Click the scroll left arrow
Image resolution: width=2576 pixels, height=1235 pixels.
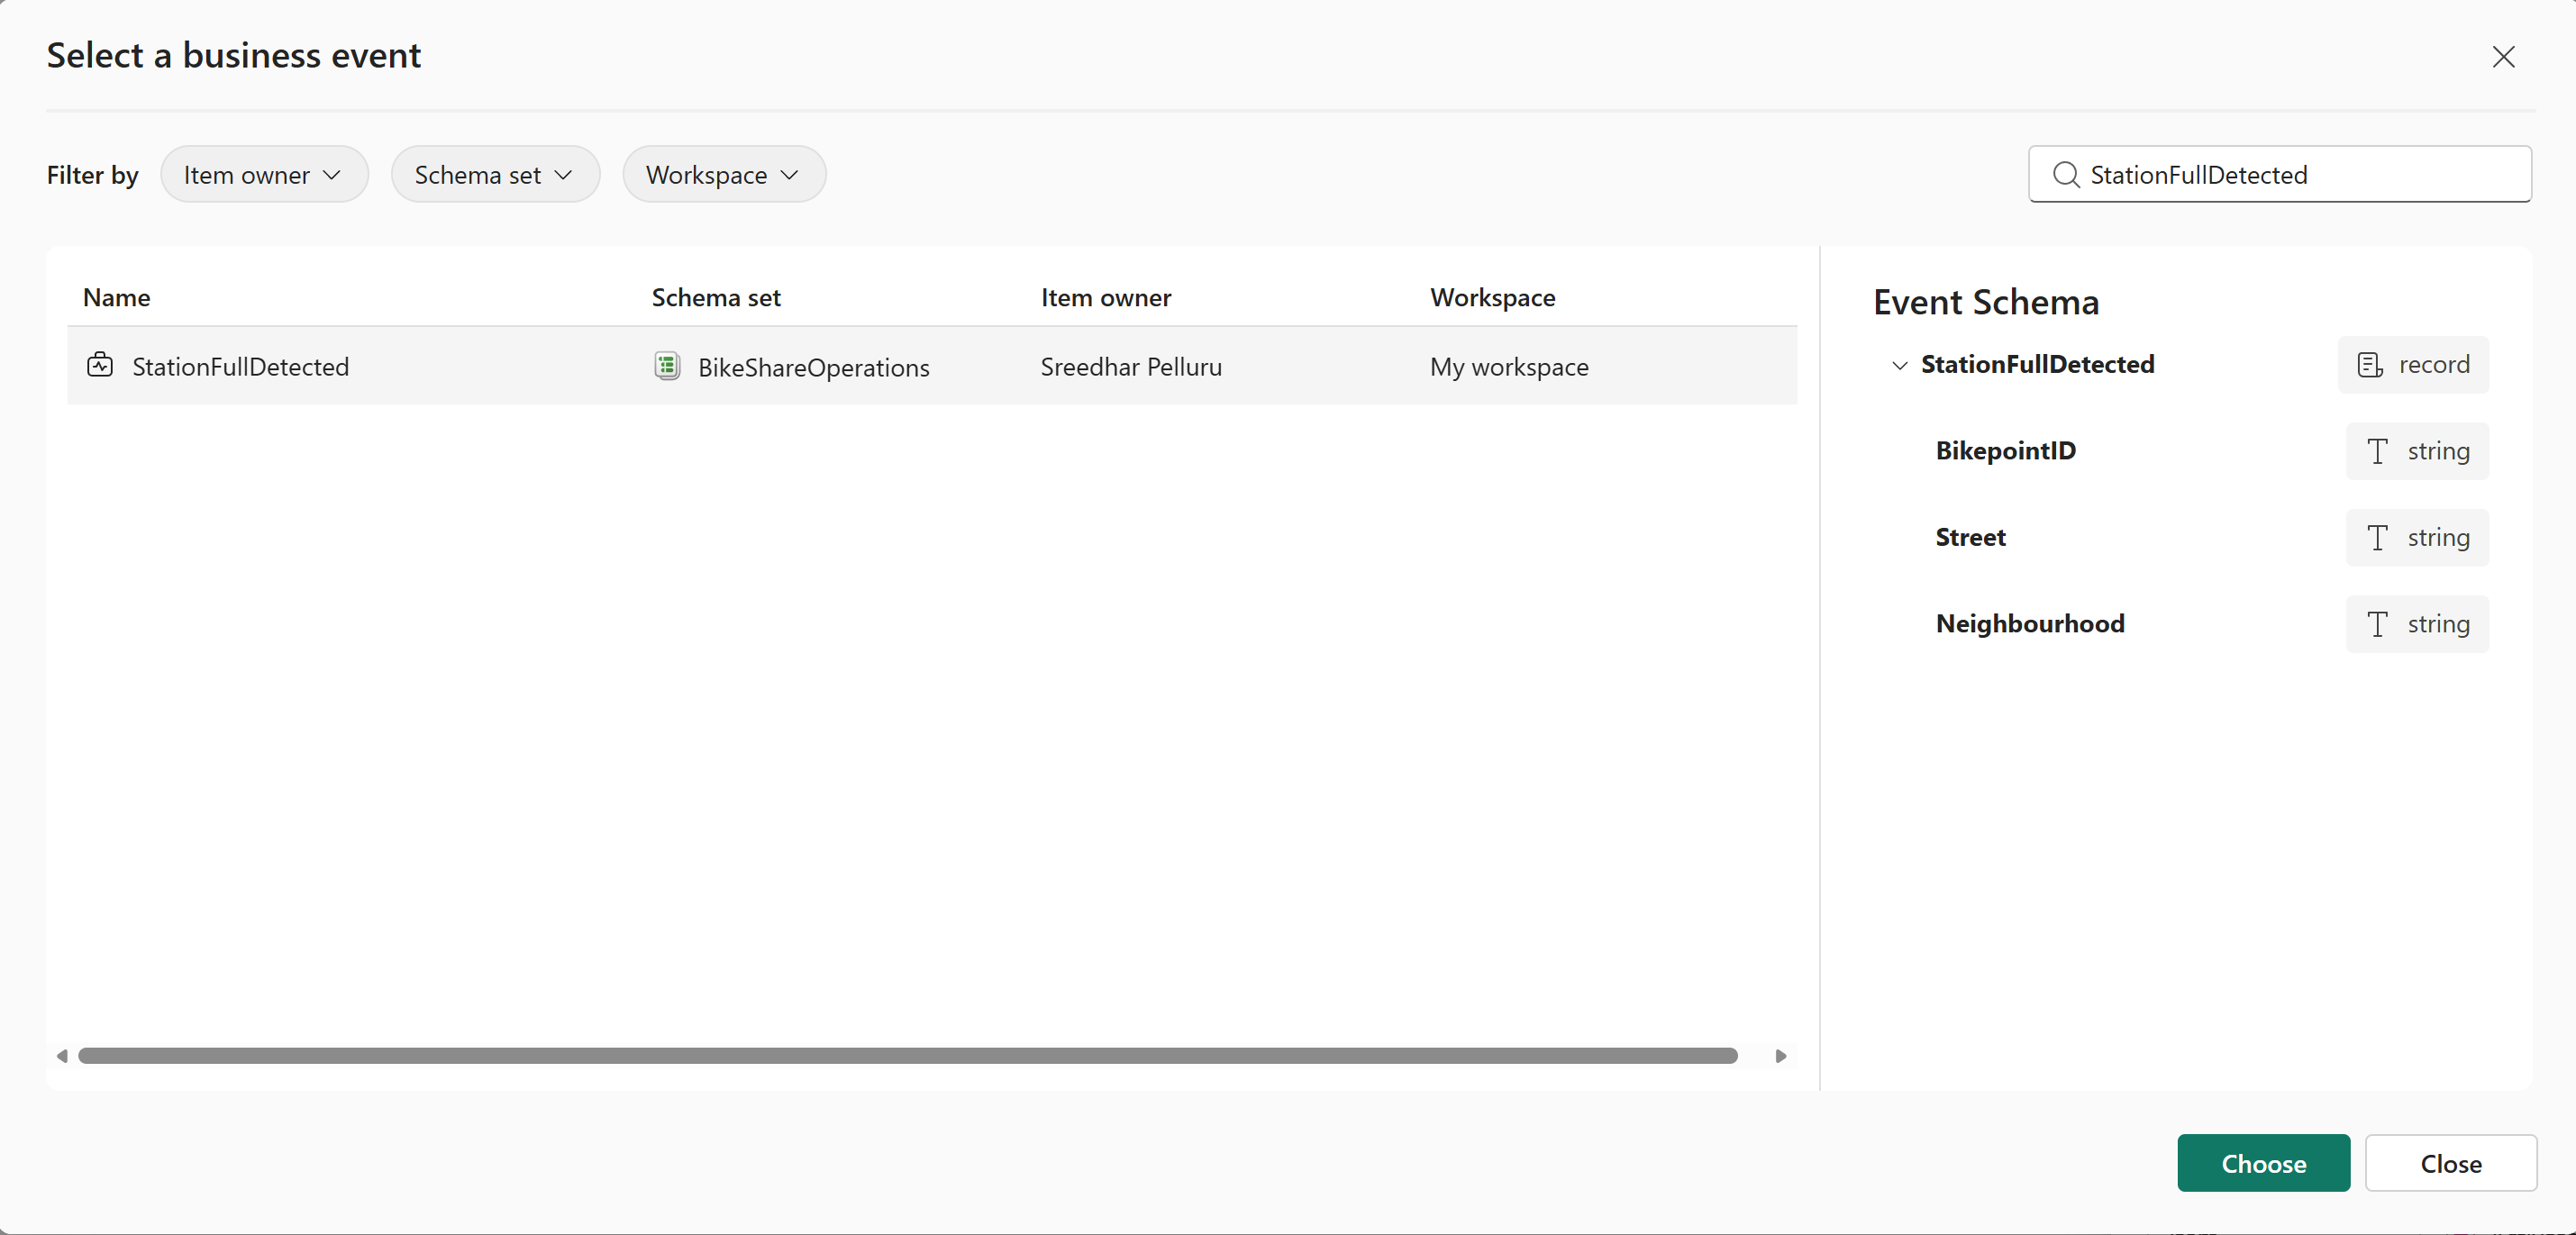point(62,1056)
